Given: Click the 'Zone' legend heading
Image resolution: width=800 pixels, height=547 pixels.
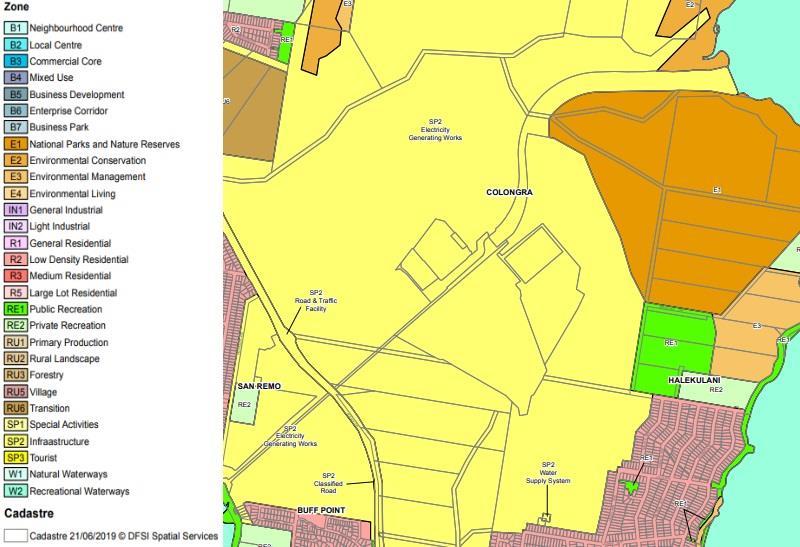Looking at the screenshot, I should coord(16,7).
